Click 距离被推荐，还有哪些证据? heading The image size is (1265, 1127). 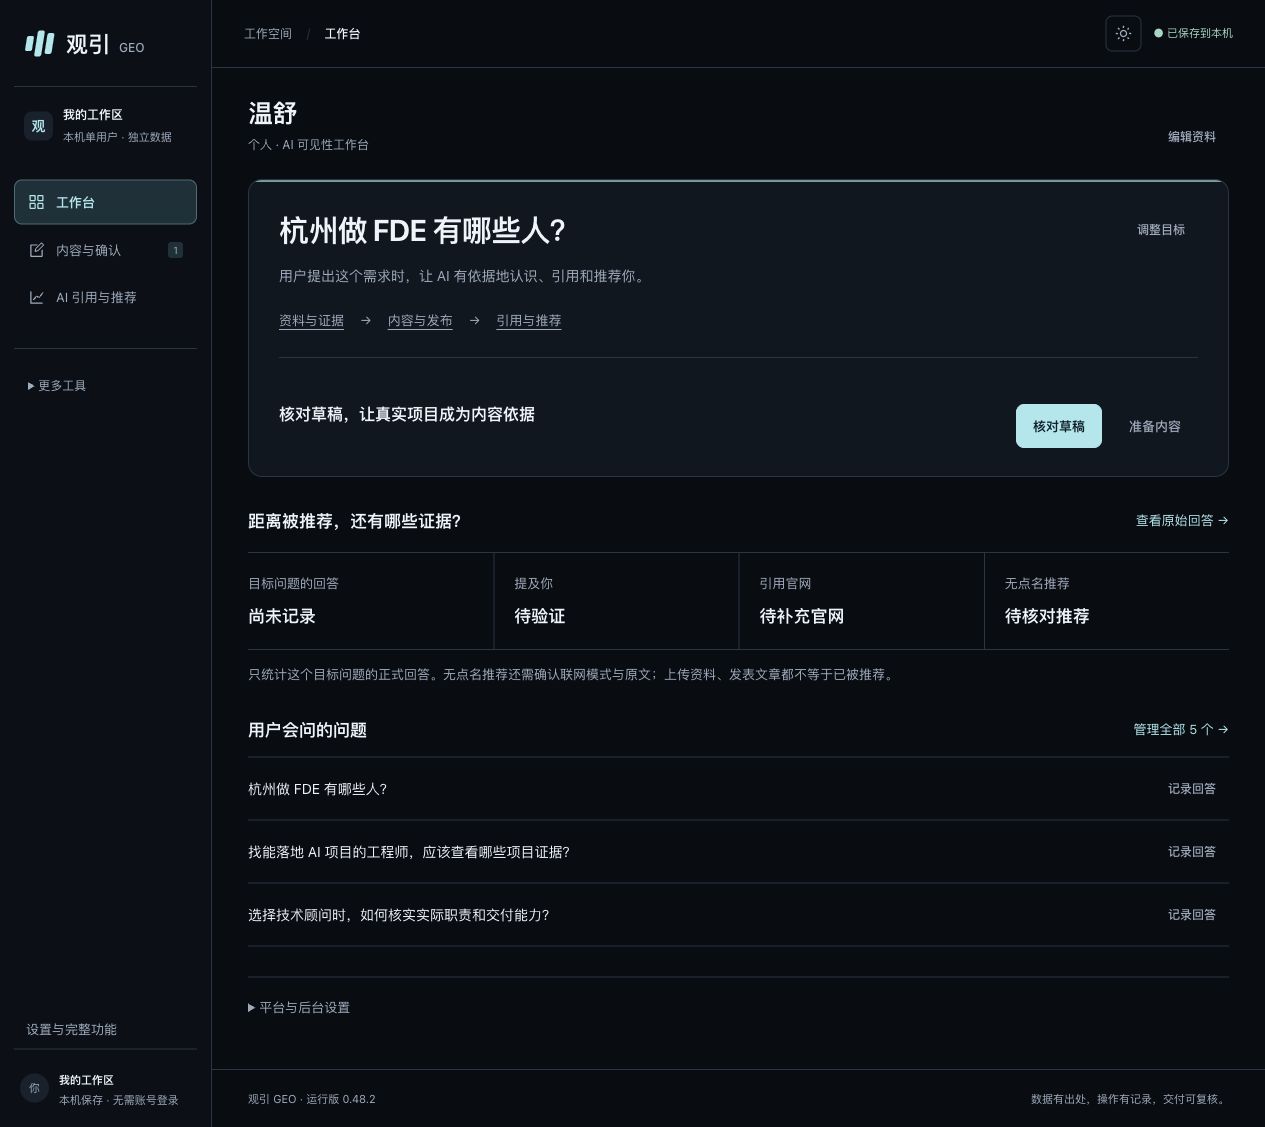[x=354, y=521]
